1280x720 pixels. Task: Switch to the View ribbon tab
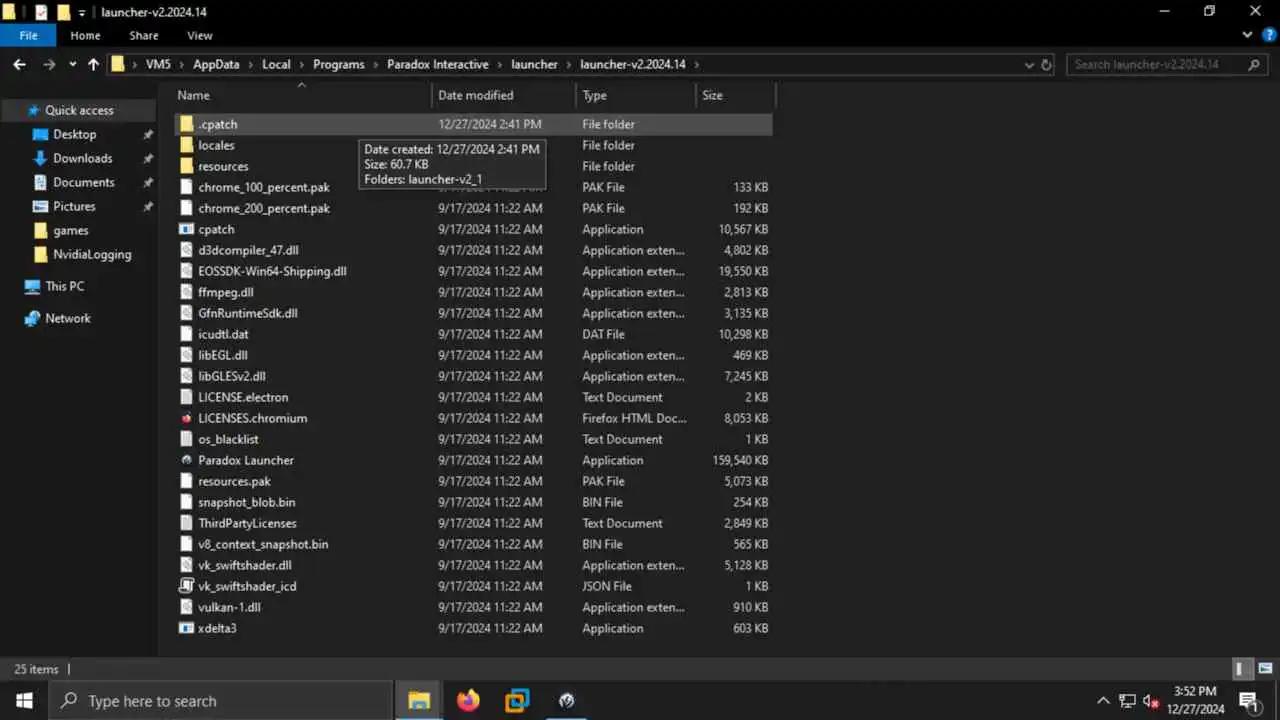(x=200, y=35)
